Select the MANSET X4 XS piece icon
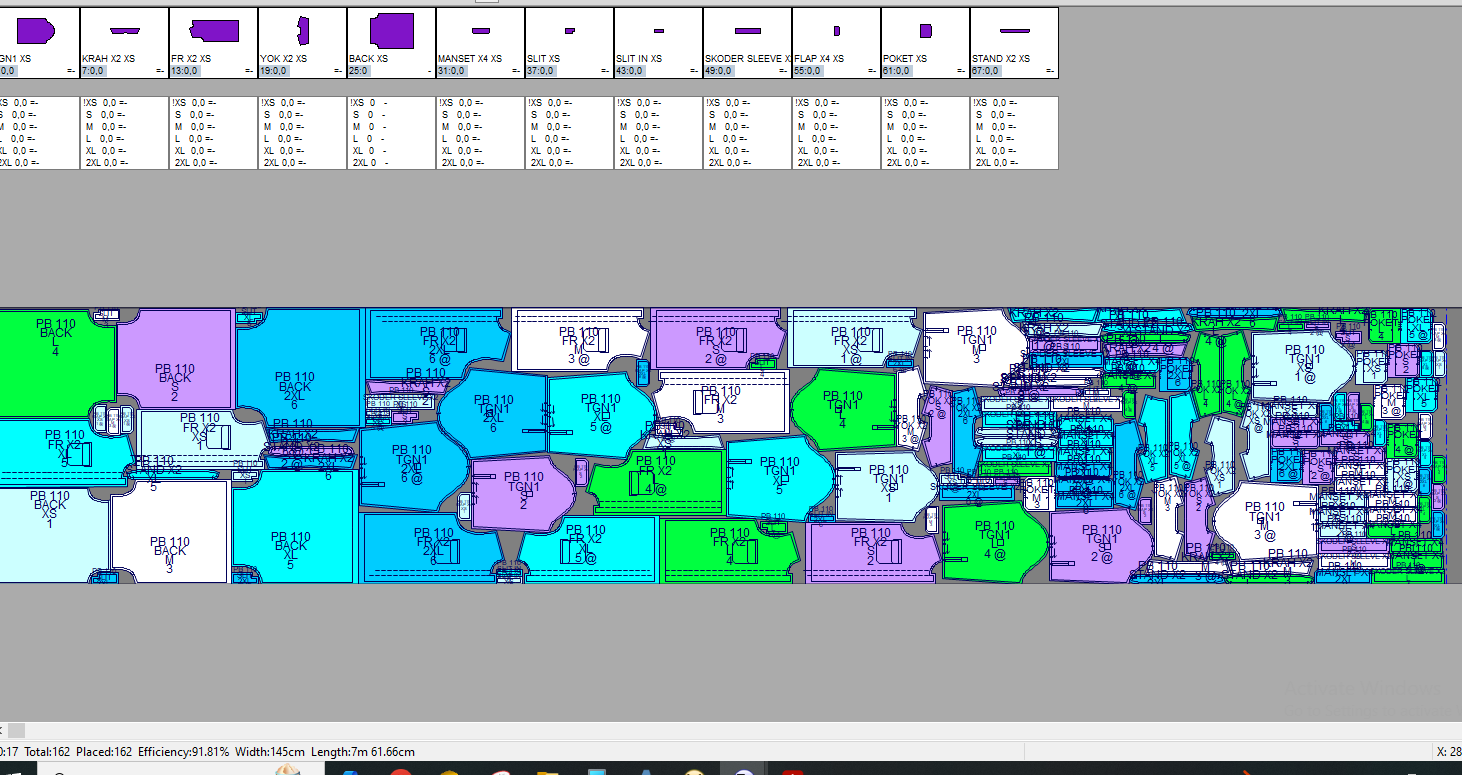The width and height of the screenshot is (1462, 775). click(480, 31)
